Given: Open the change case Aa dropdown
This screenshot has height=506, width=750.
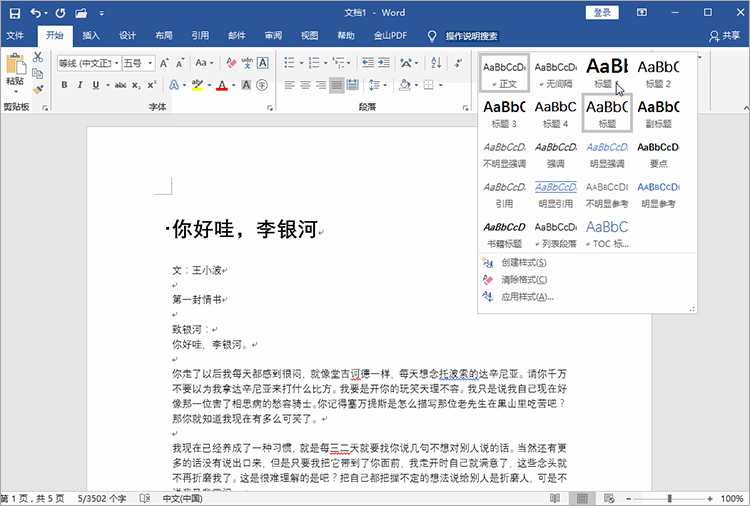Looking at the screenshot, I should (x=204, y=63).
